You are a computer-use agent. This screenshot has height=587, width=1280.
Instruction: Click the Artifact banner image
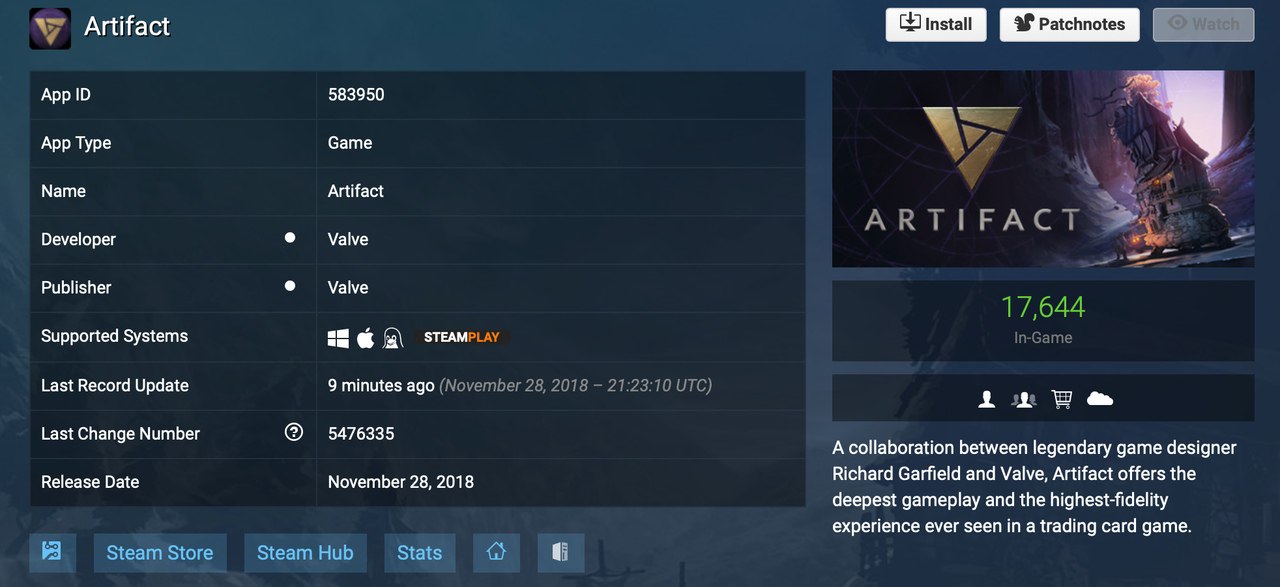tap(1043, 168)
